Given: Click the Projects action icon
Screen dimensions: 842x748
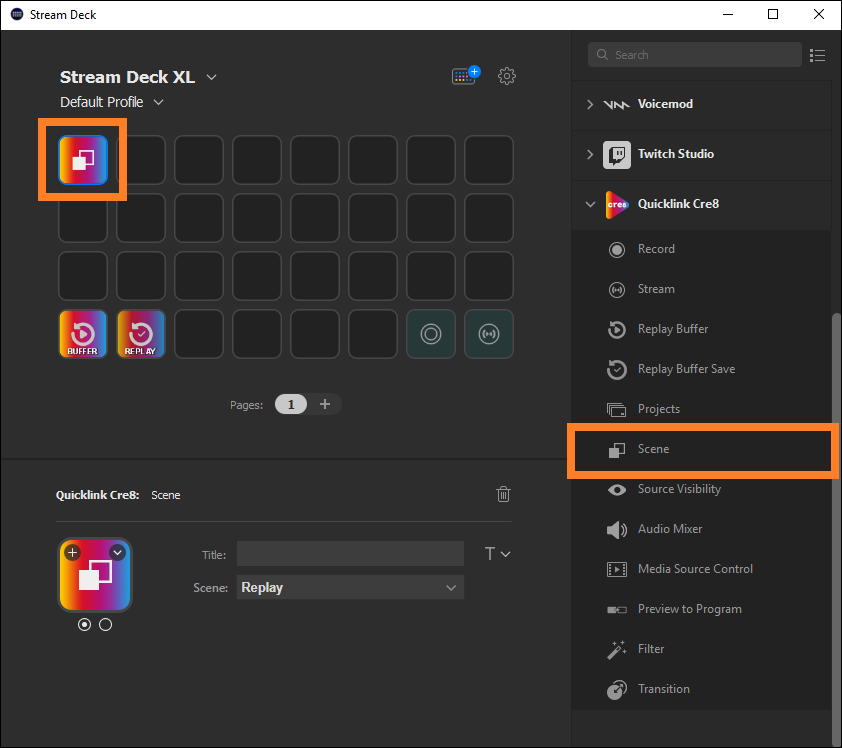Looking at the screenshot, I should point(616,410).
